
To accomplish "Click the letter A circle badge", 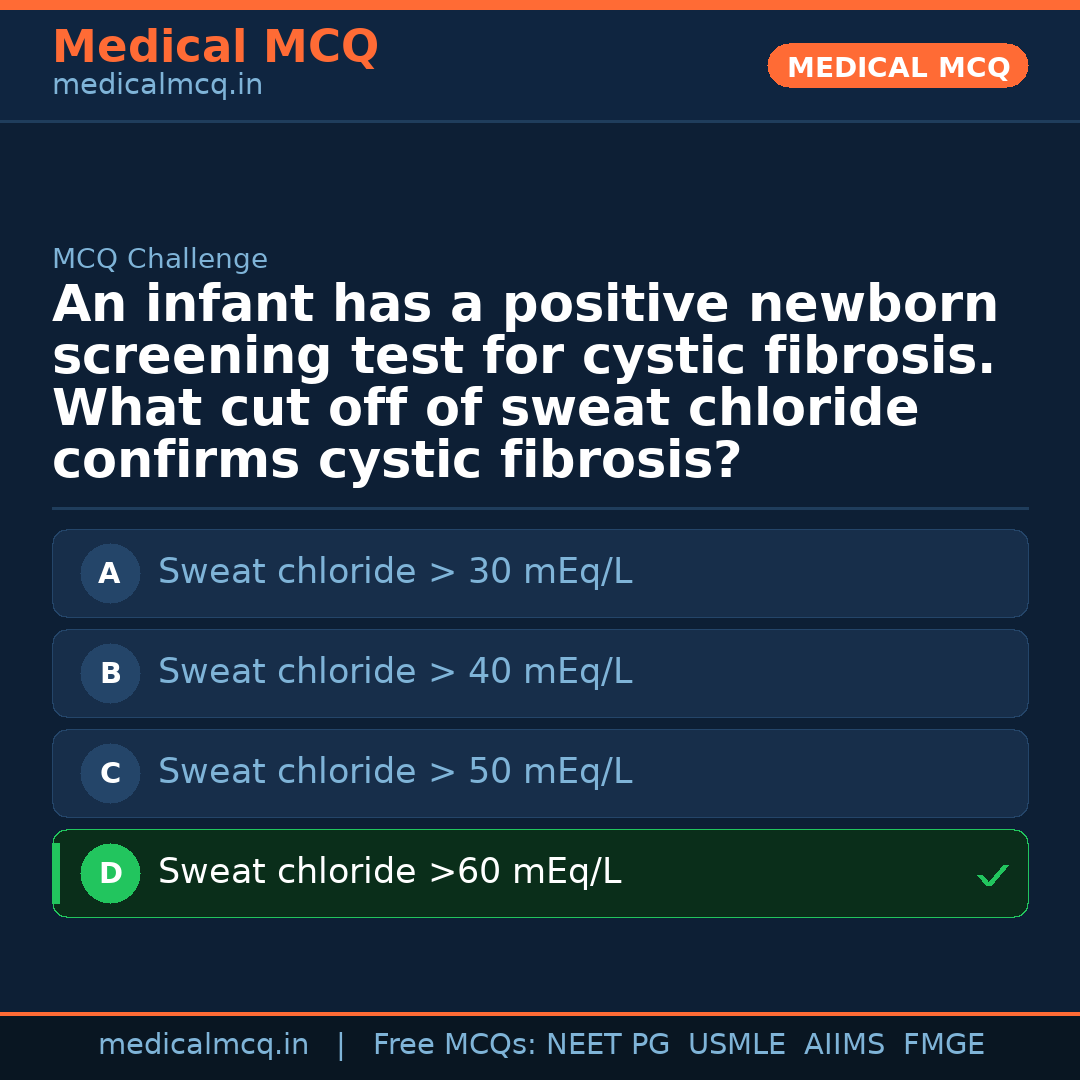I will coord(110,574).
